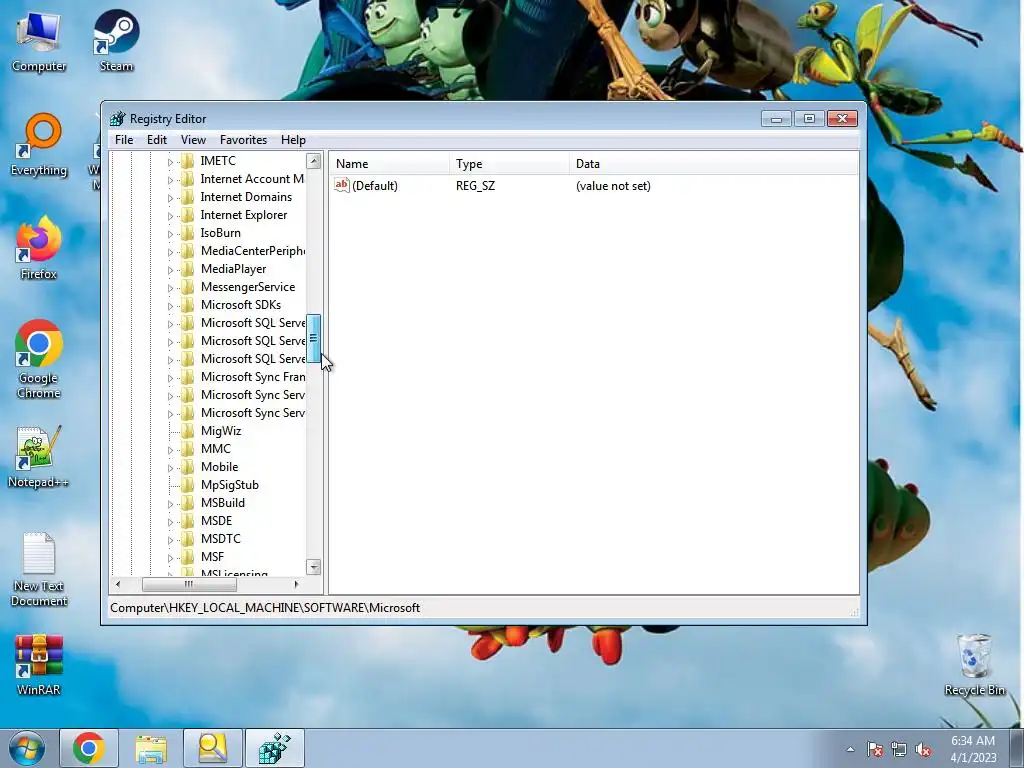Image resolution: width=1024 pixels, height=768 pixels.
Task: Click the tree scrollbar up arrow
Action: click(313, 161)
